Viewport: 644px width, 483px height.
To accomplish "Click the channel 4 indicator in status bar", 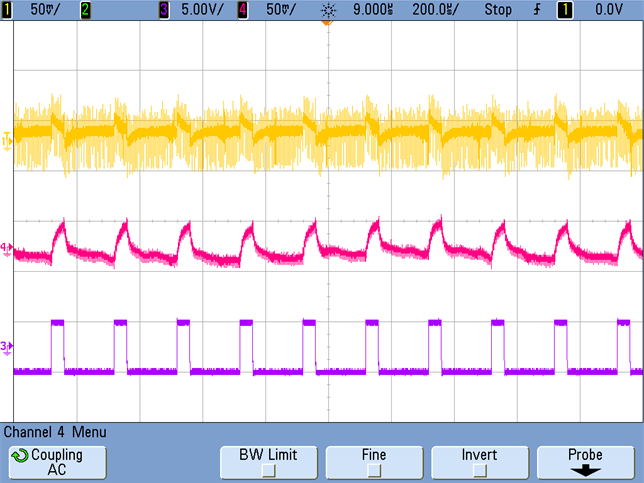I will (241, 9).
